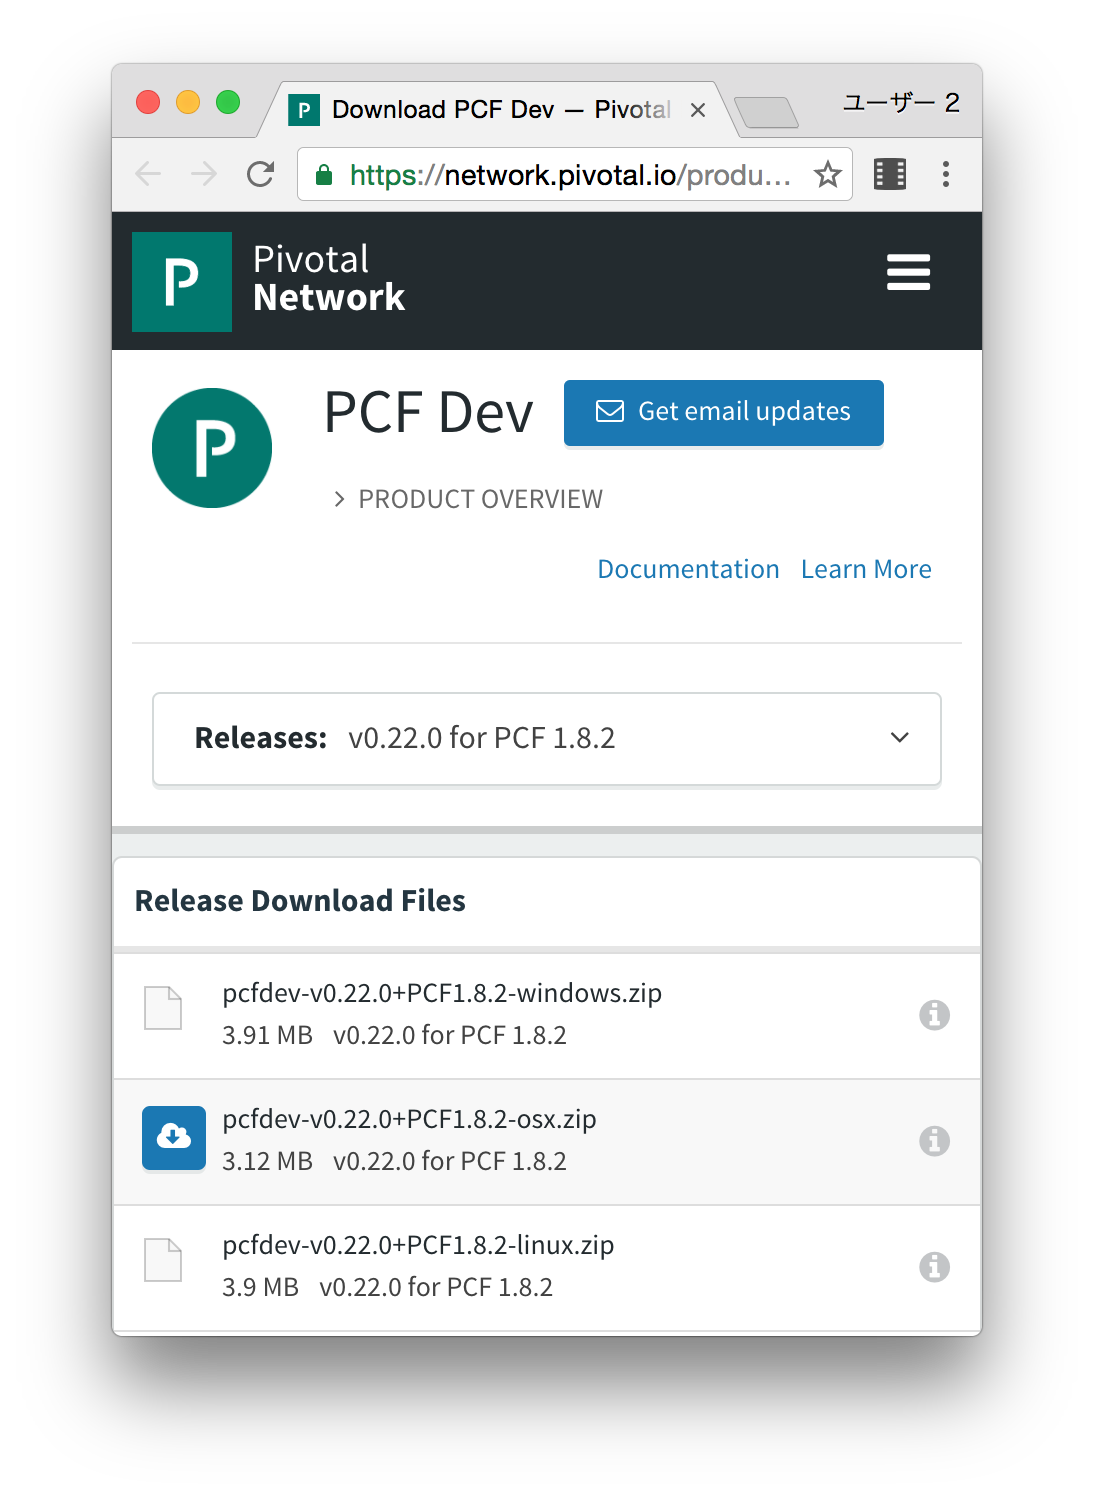Screen dimensions: 1094x1496
Task: Click the round PCF Dev product logo
Action: point(212,448)
